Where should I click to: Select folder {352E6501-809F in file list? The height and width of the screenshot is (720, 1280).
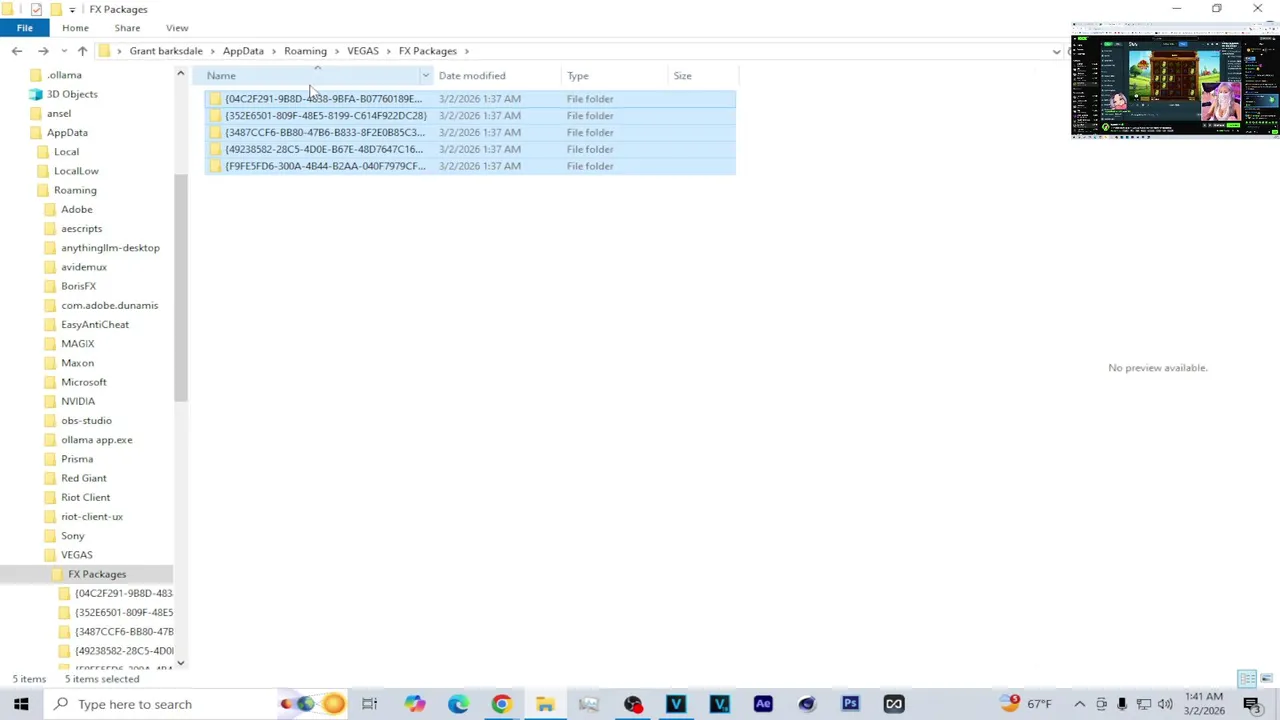point(470,116)
